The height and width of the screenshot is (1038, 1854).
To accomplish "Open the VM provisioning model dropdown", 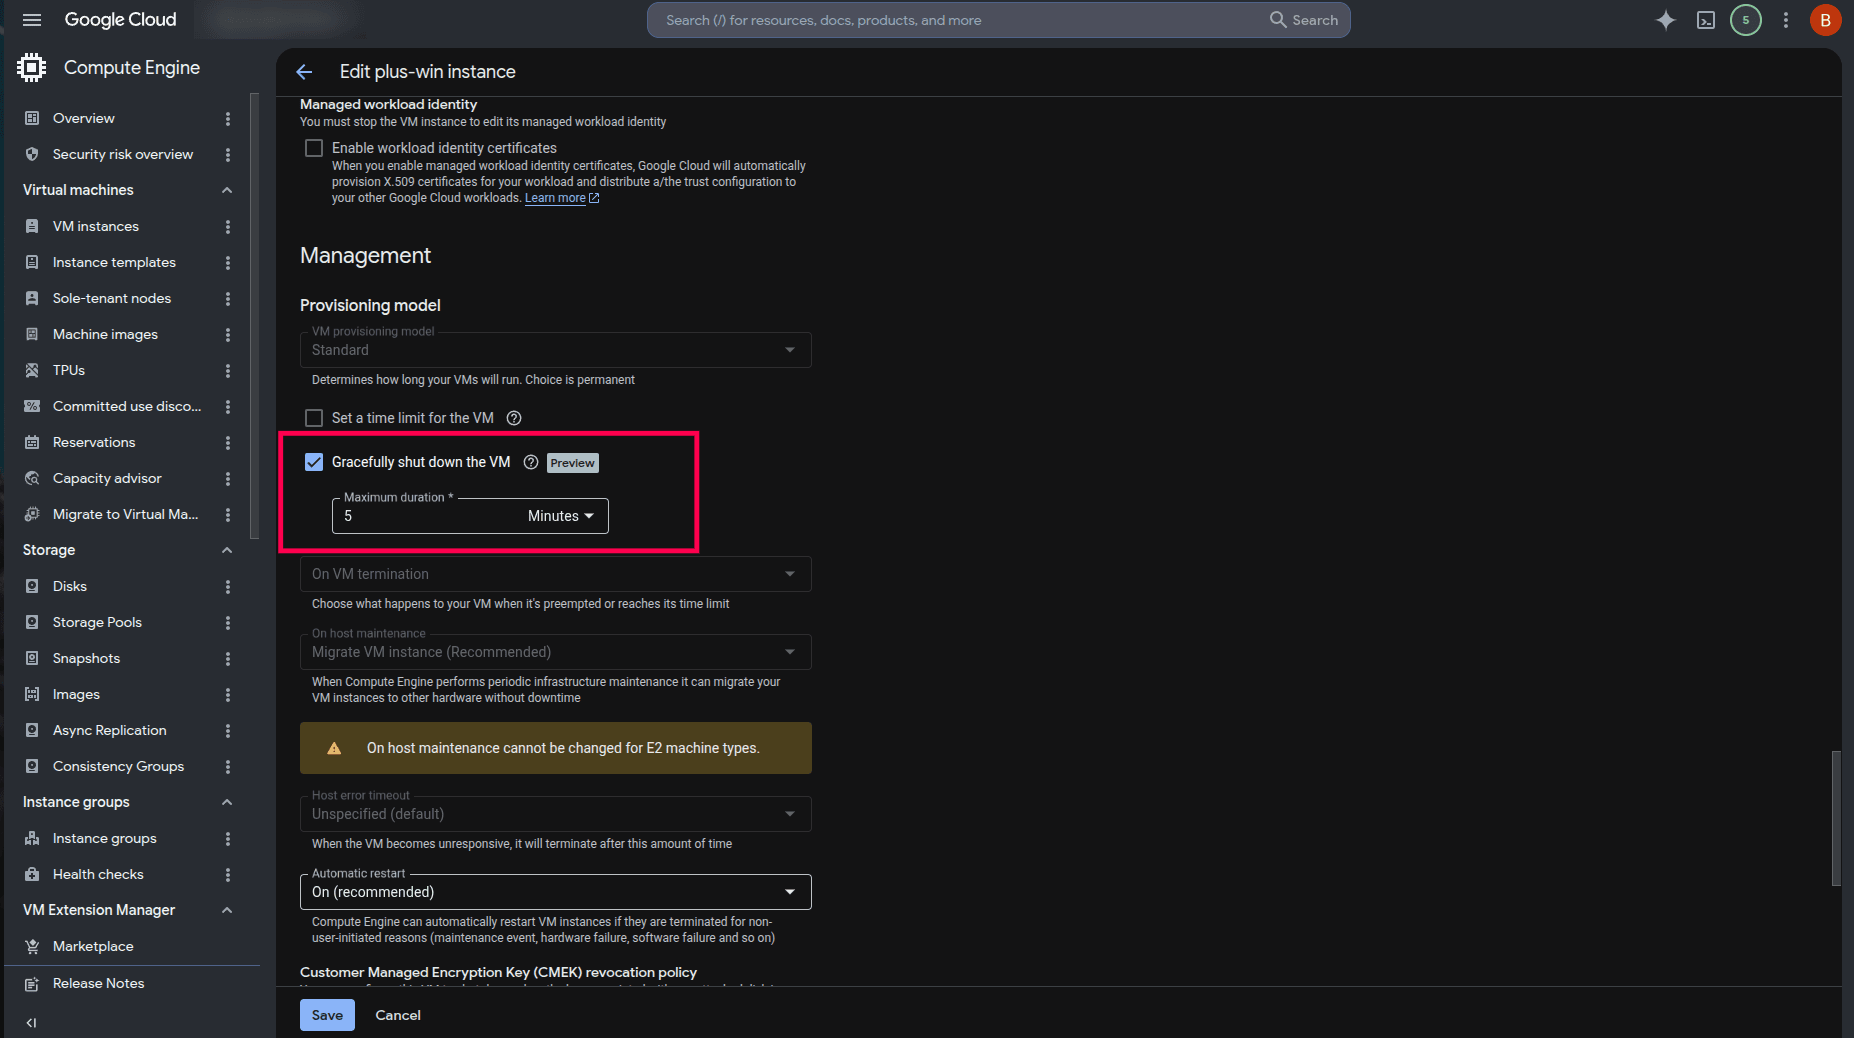I will [x=556, y=350].
